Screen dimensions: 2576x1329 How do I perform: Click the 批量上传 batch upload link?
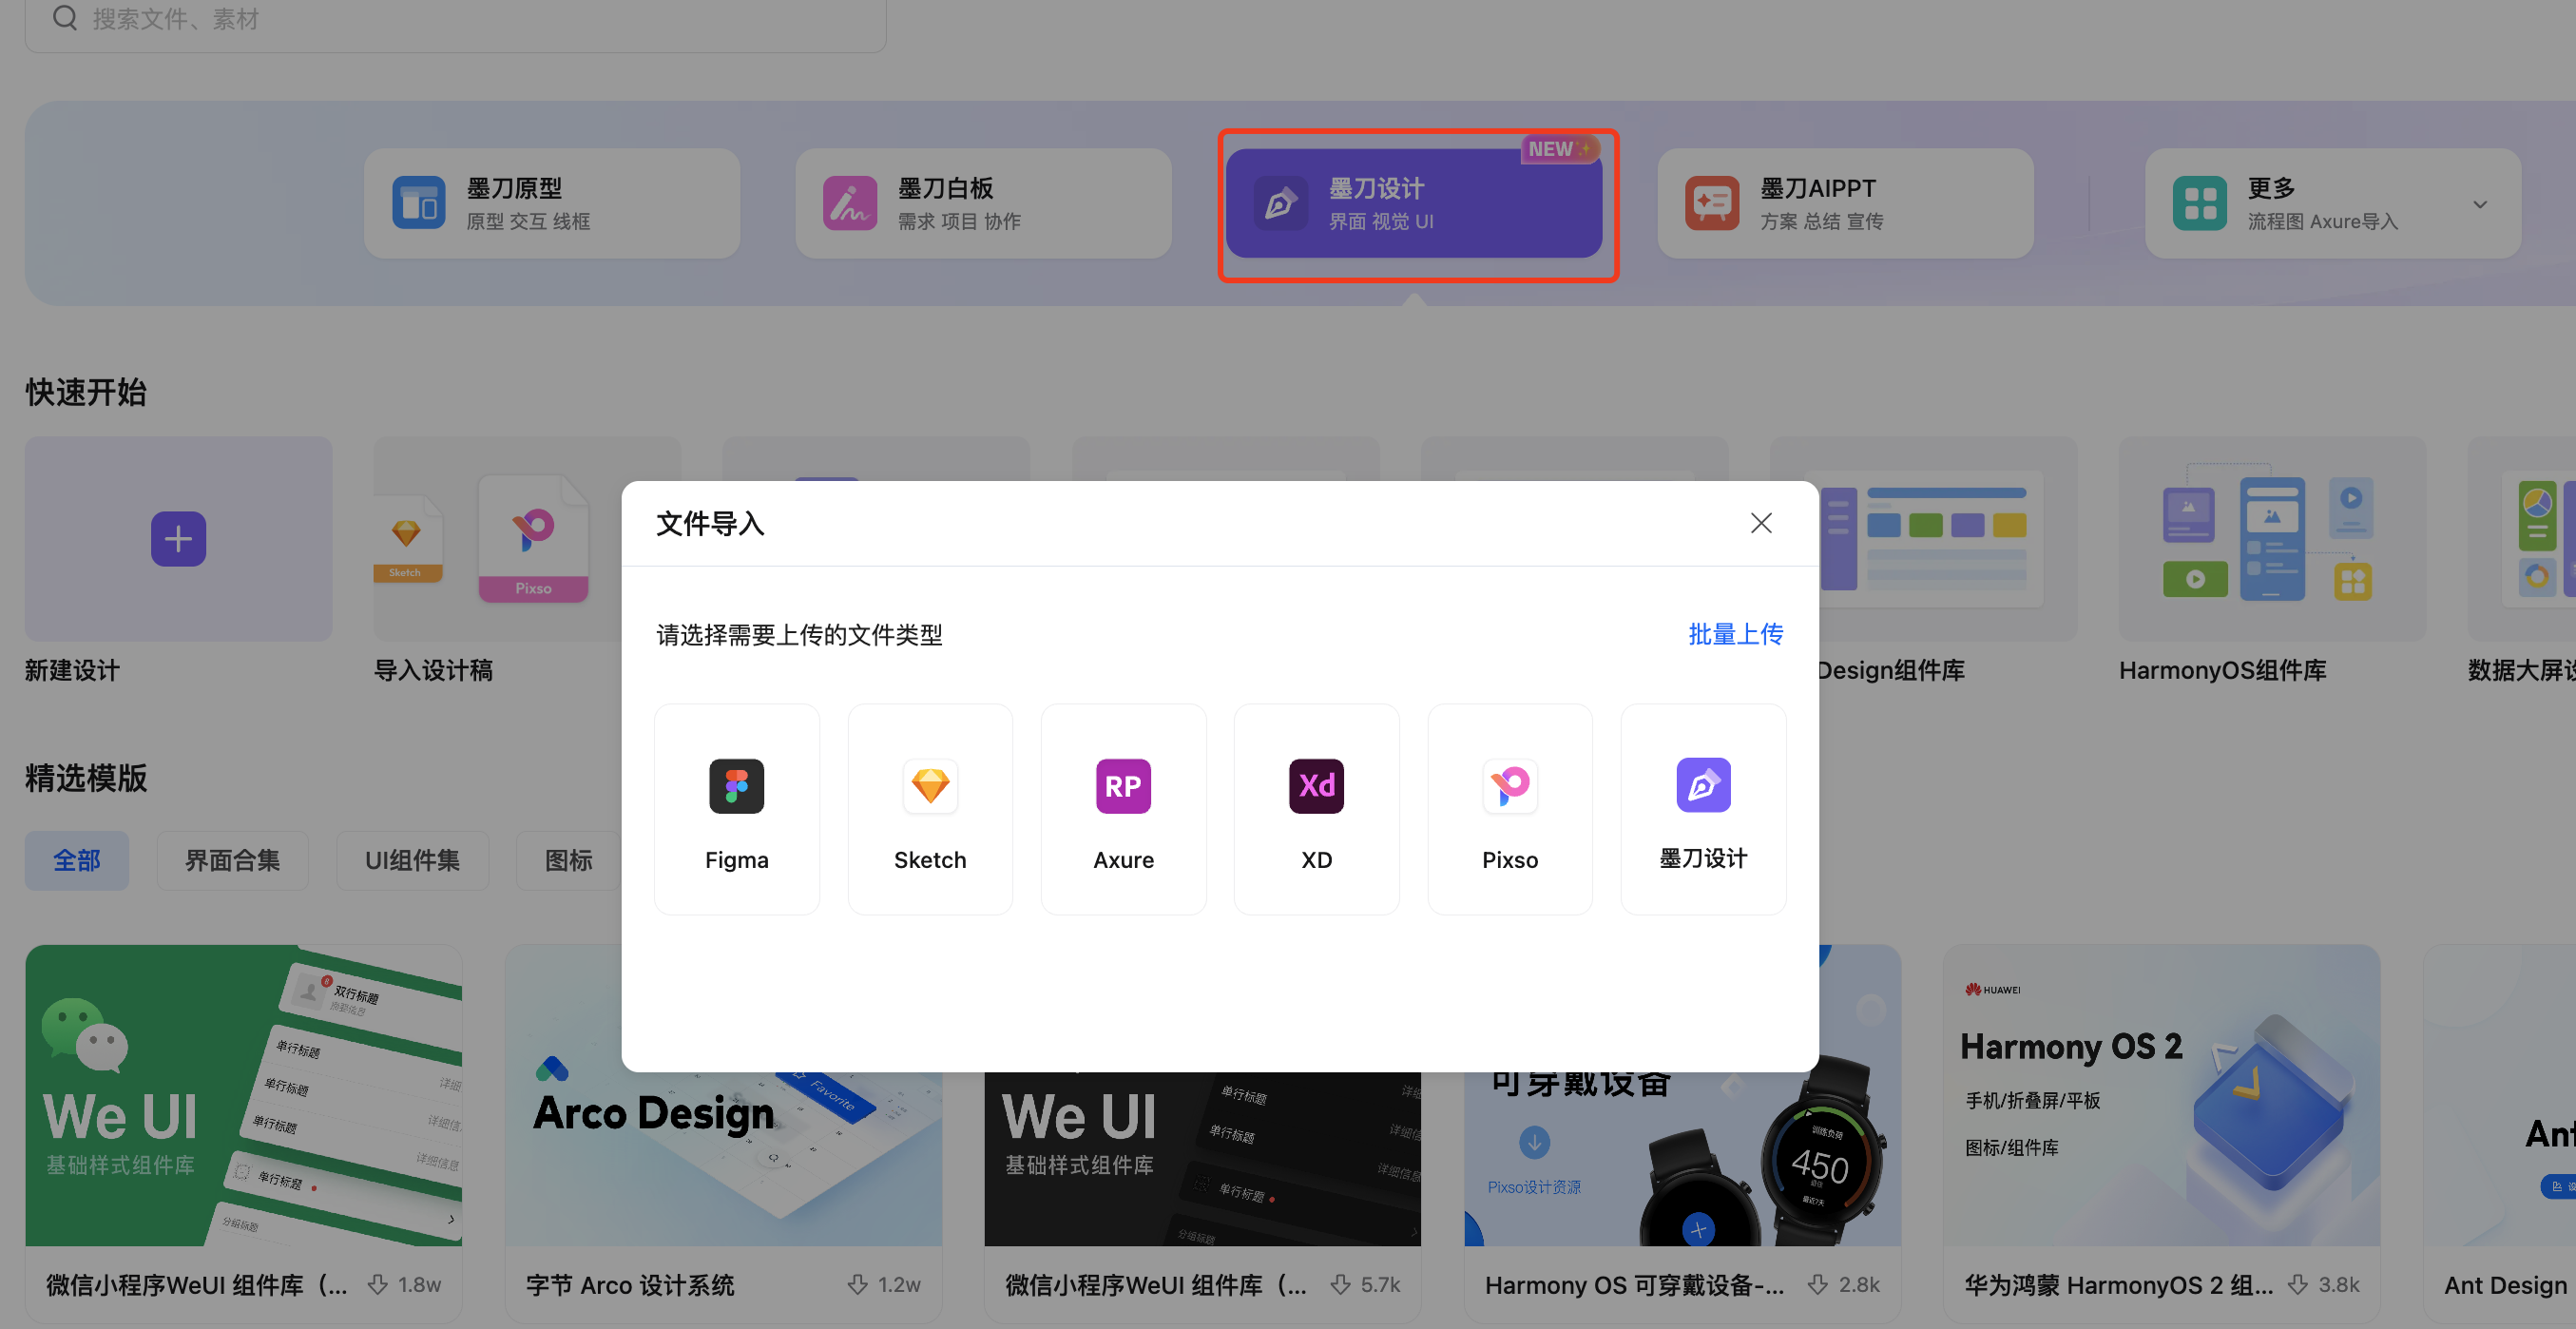1735,634
